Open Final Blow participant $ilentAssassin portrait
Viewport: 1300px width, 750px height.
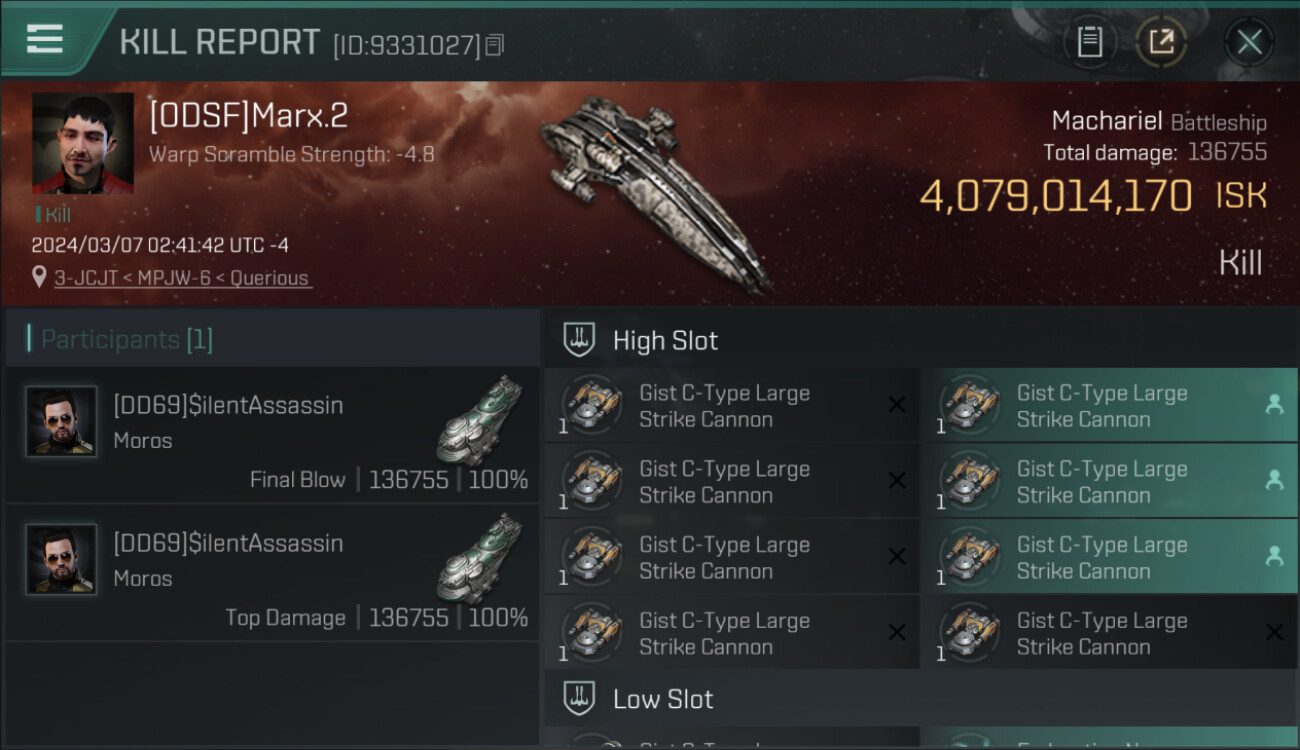click(62, 421)
